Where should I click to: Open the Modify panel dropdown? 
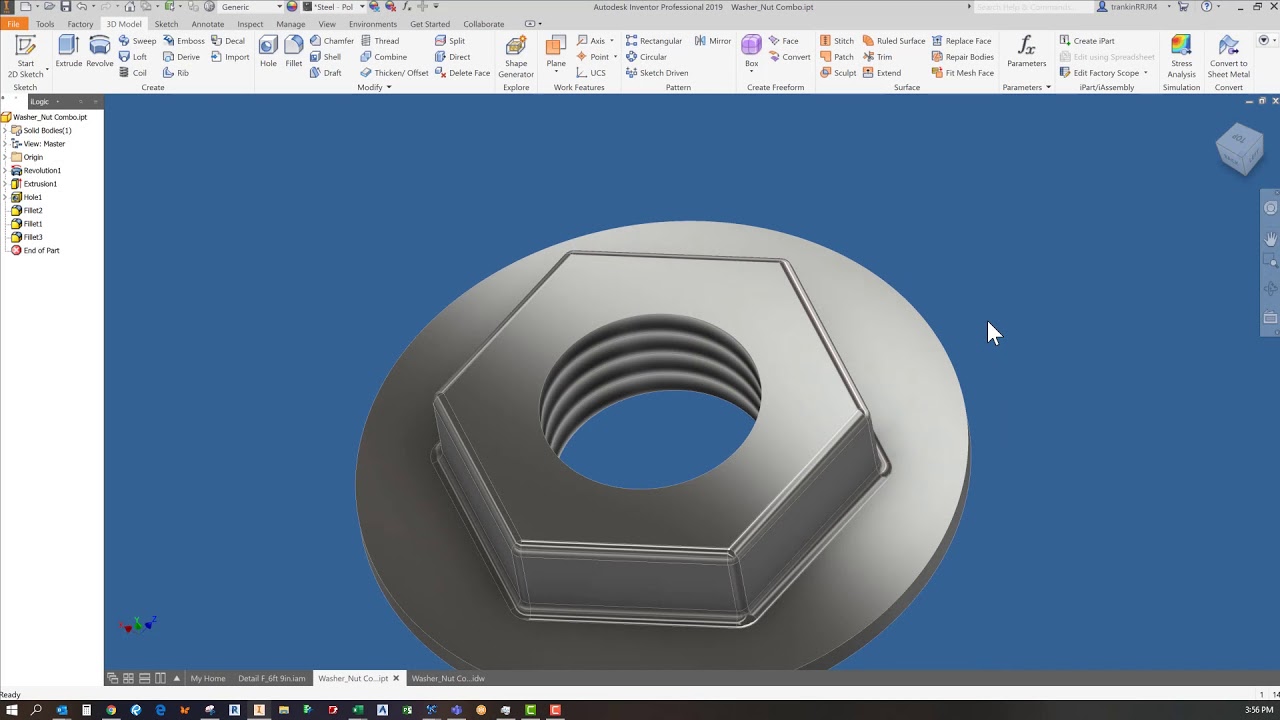375,87
